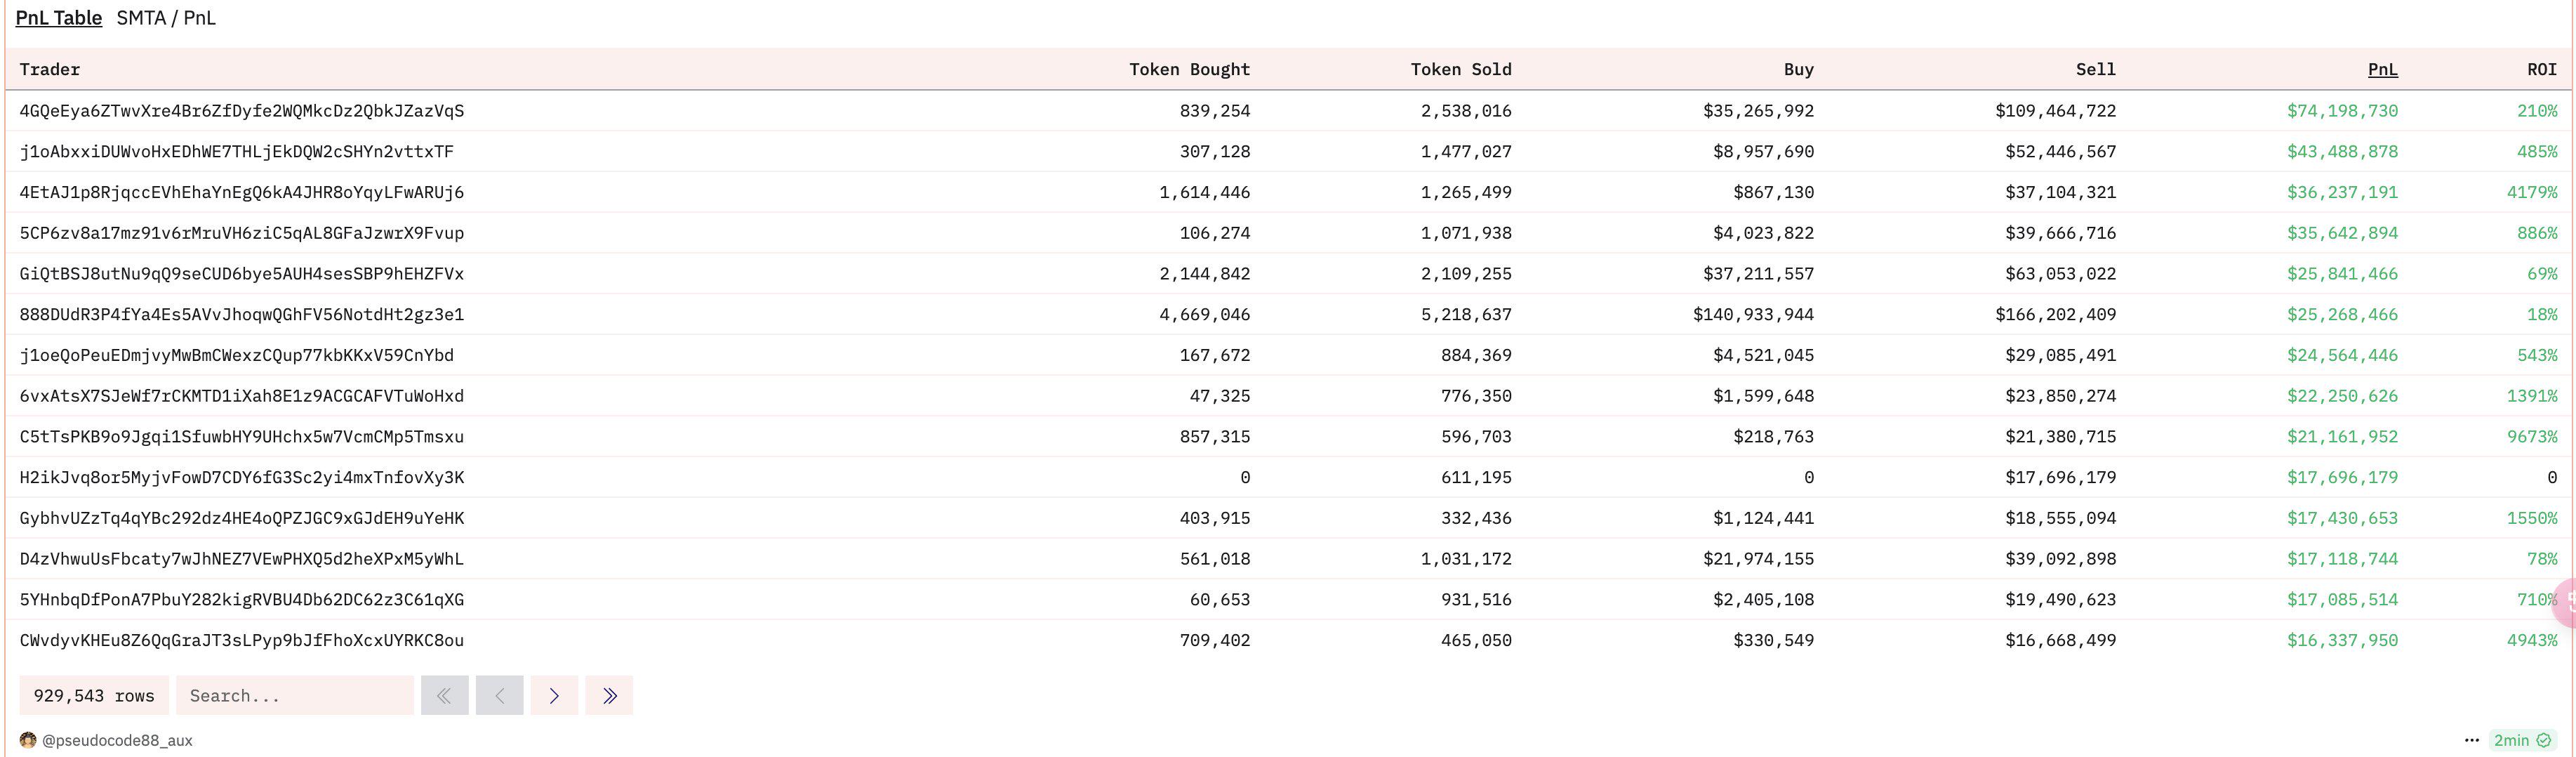This screenshot has height=757, width=2576.
Task: Open the PnL Table title link
Action: click(x=59, y=18)
